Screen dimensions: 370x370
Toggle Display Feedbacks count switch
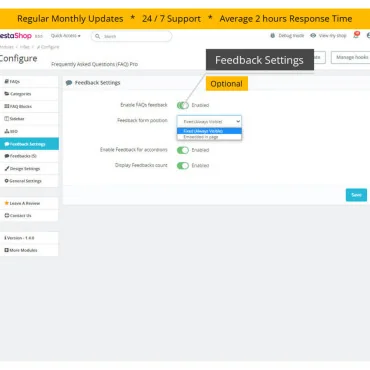click(183, 166)
